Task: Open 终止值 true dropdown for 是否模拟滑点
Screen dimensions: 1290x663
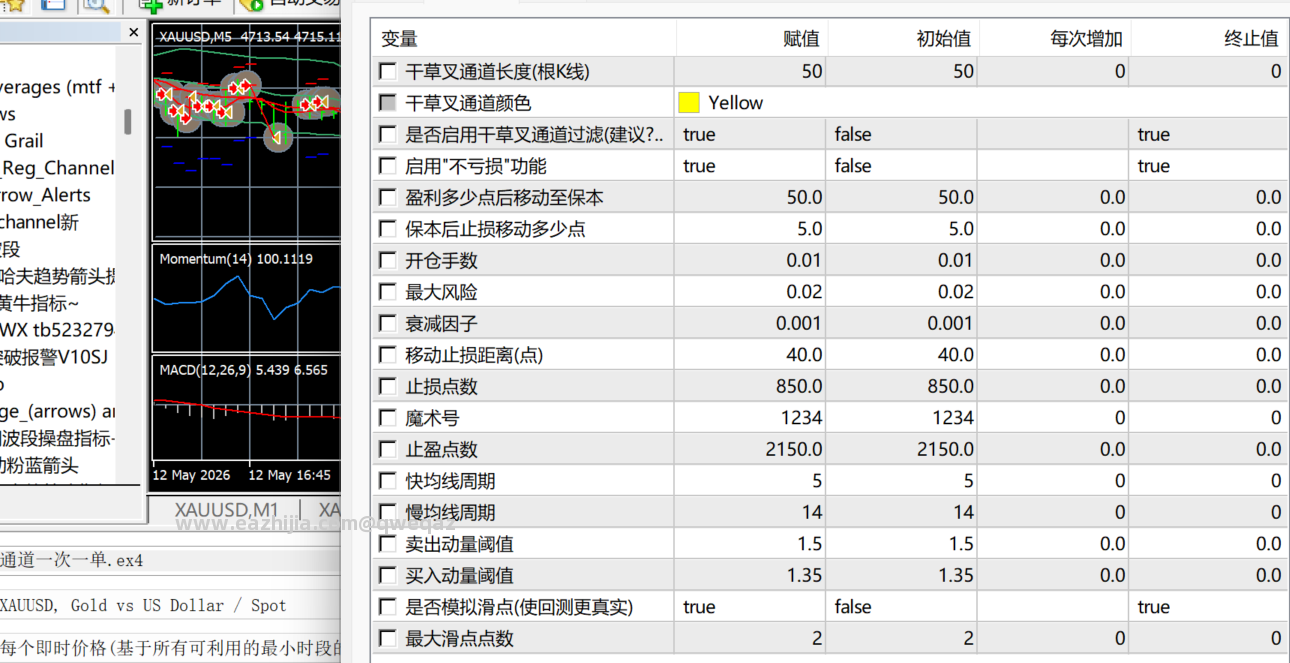Action: [x=1209, y=607]
